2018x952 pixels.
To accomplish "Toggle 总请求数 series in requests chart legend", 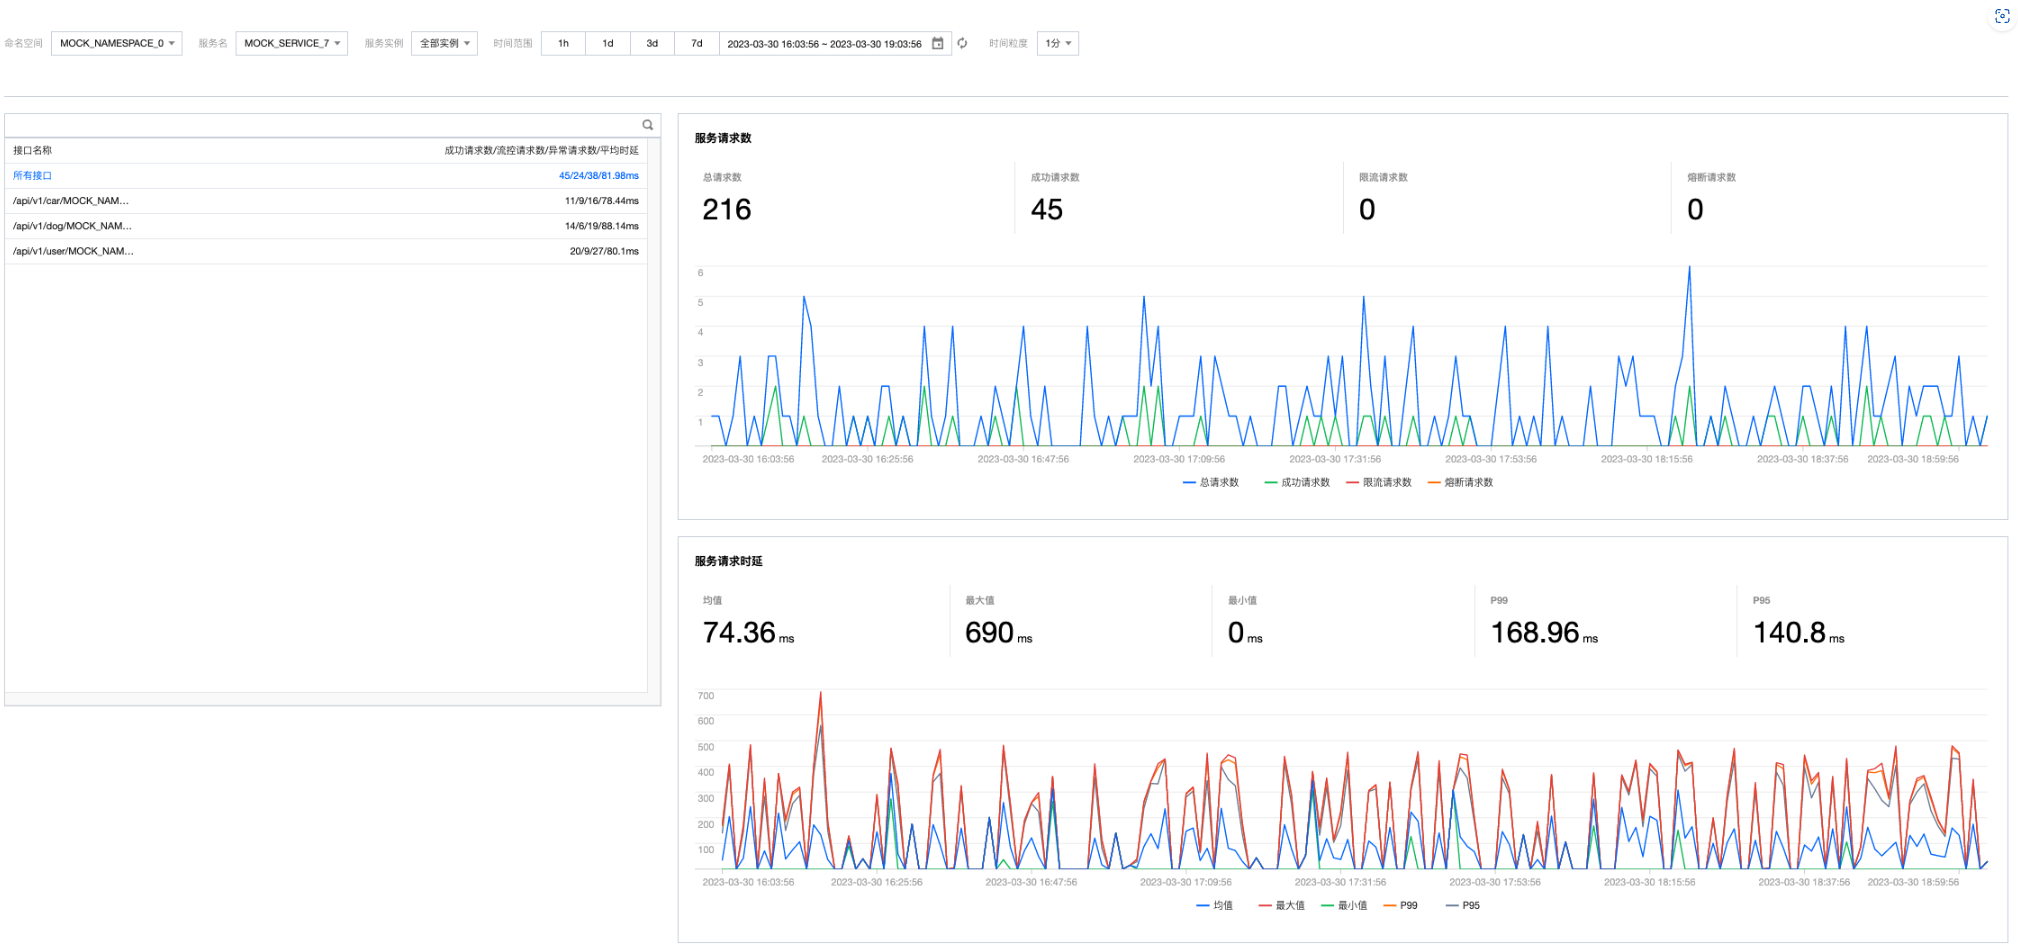I will click(x=1211, y=482).
